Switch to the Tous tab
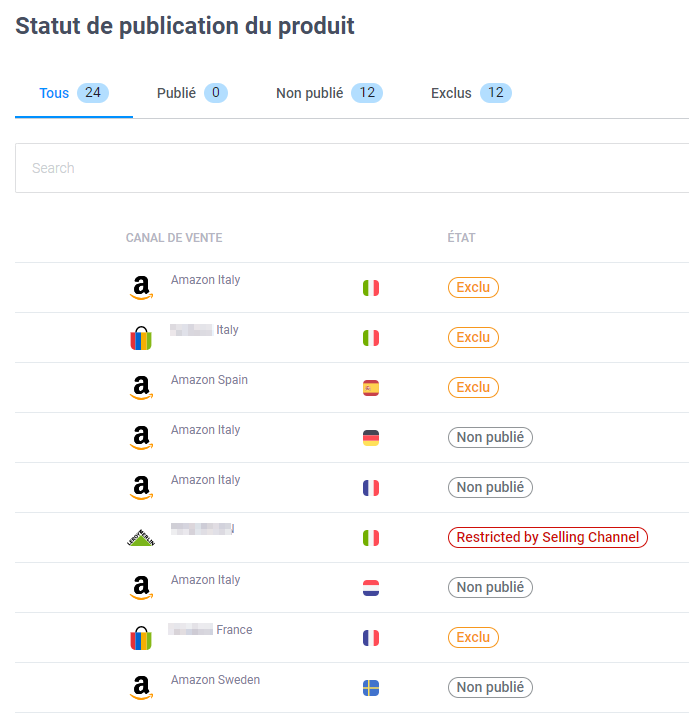The width and height of the screenshot is (689, 715). coord(73,94)
